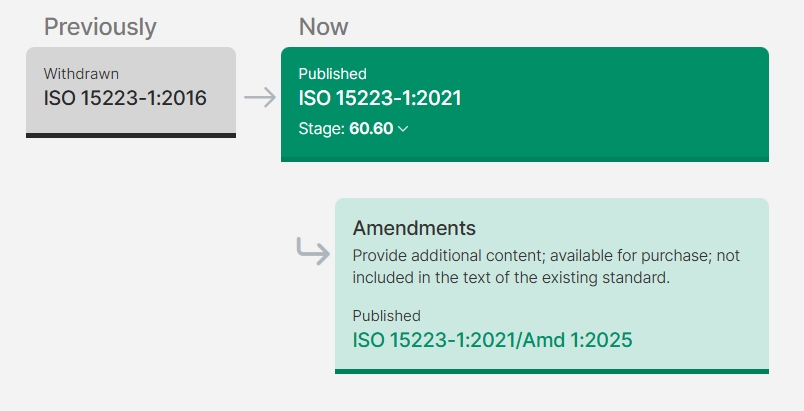Click the right arrow between standard versions
The width and height of the screenshot is (804, 411).
[259, 98]
